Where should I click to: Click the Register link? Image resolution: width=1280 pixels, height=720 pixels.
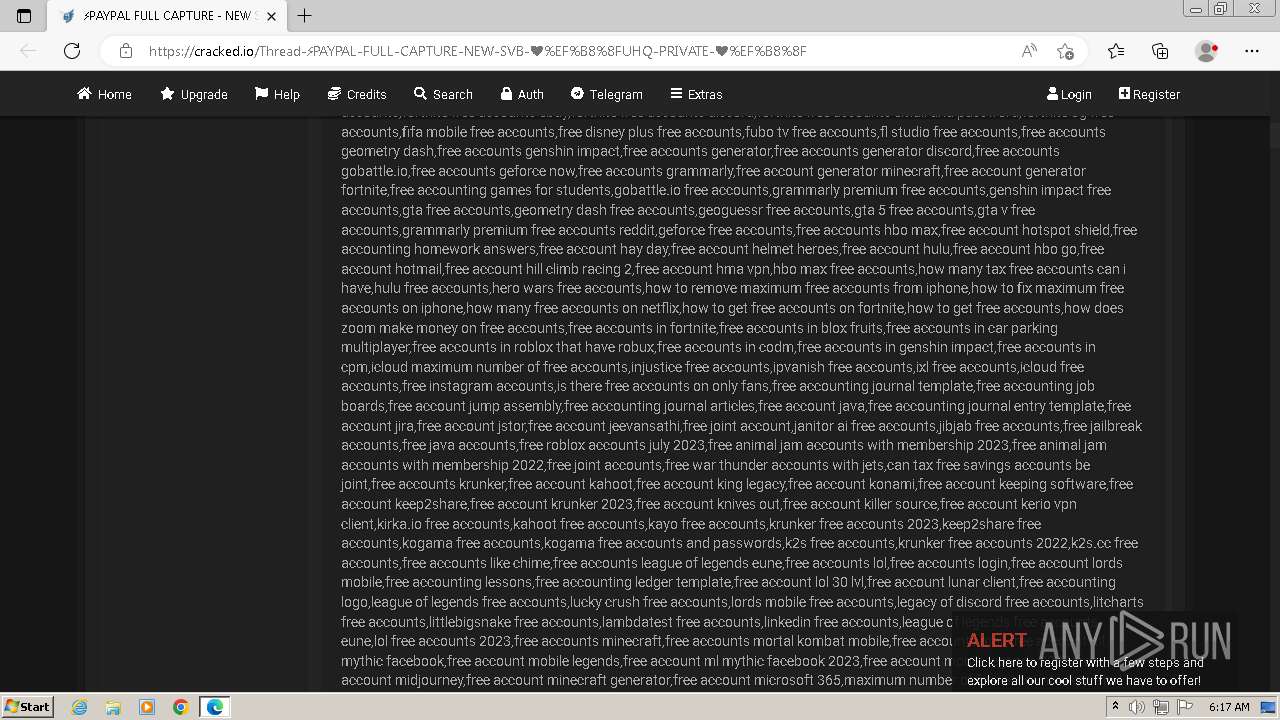pos(1149,94)
